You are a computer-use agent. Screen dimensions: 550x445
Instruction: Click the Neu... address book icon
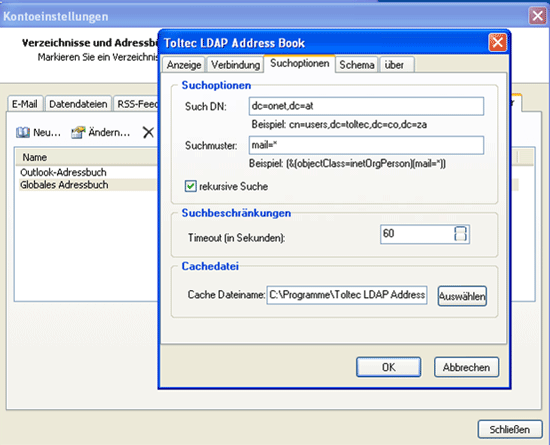[23, 133]
